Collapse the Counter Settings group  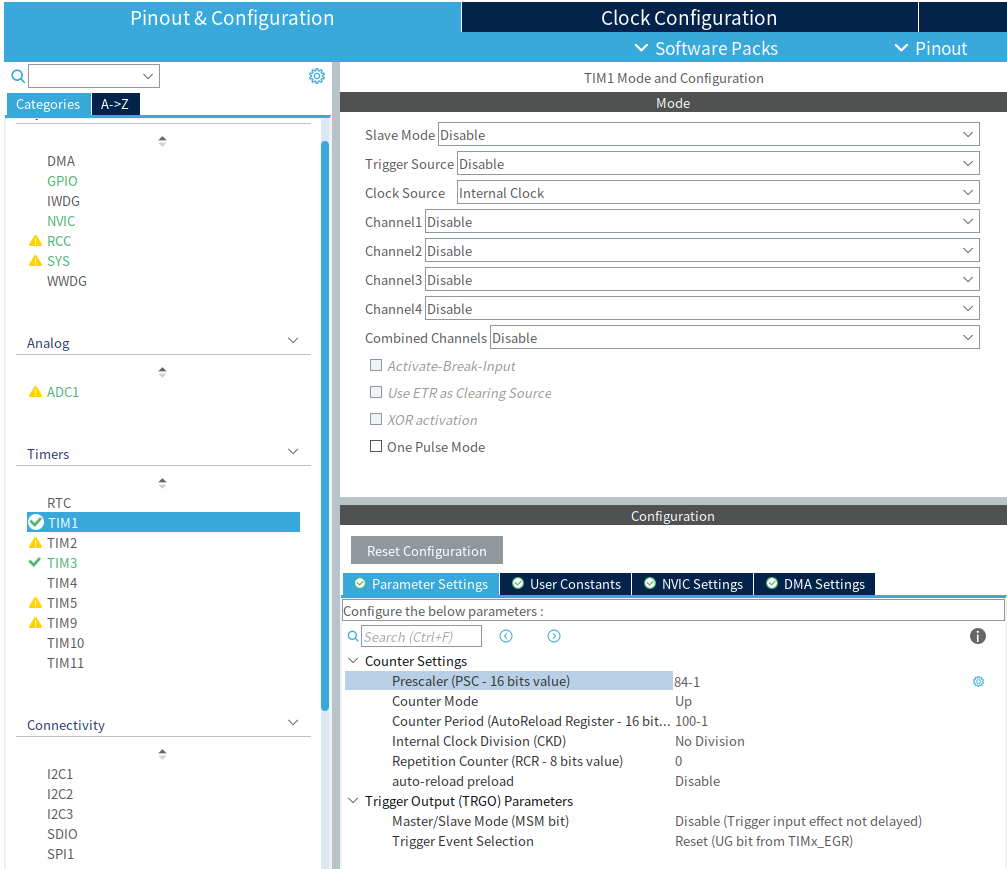pyautogui.click(x=353, y=660)
